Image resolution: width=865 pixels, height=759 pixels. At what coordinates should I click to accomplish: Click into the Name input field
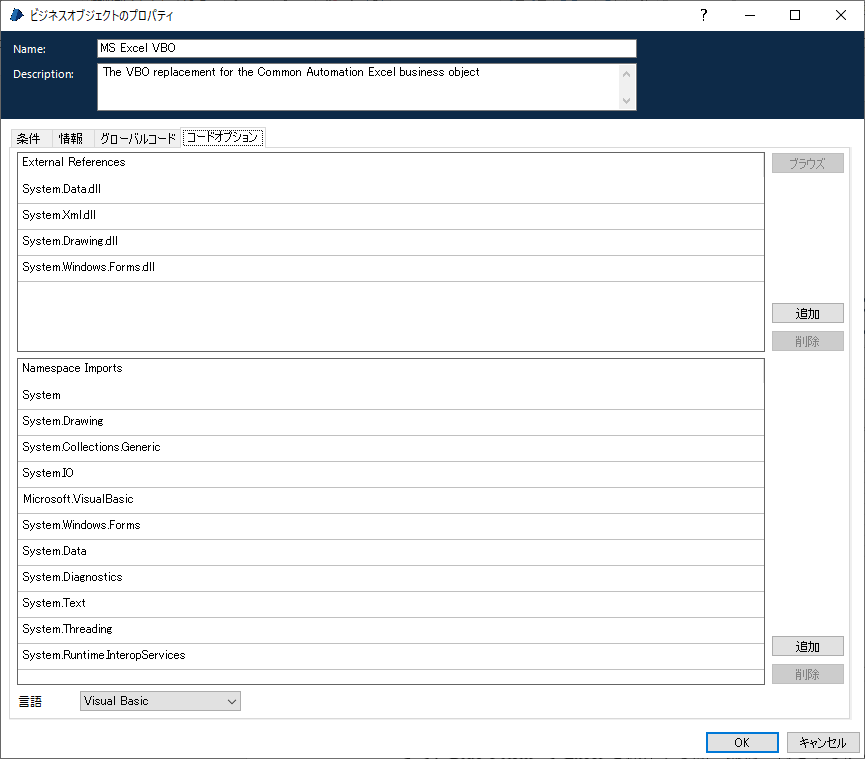coord(367,48)
